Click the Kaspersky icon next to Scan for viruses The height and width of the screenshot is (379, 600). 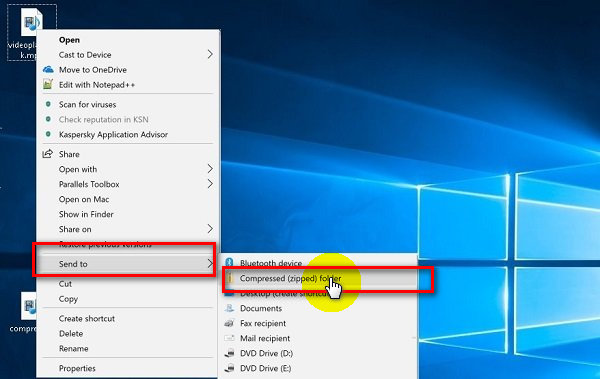48,104
